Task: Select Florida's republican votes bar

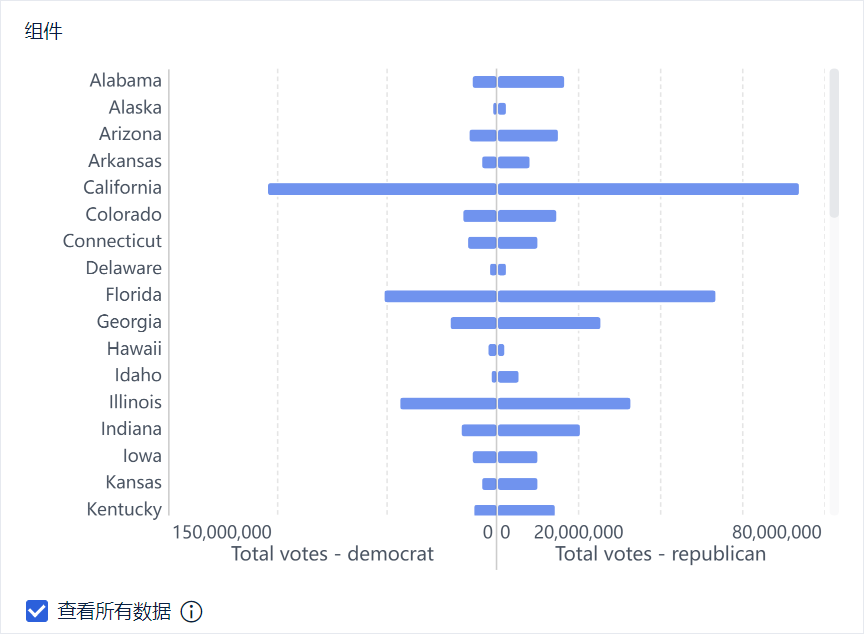Action: (606, 296)
